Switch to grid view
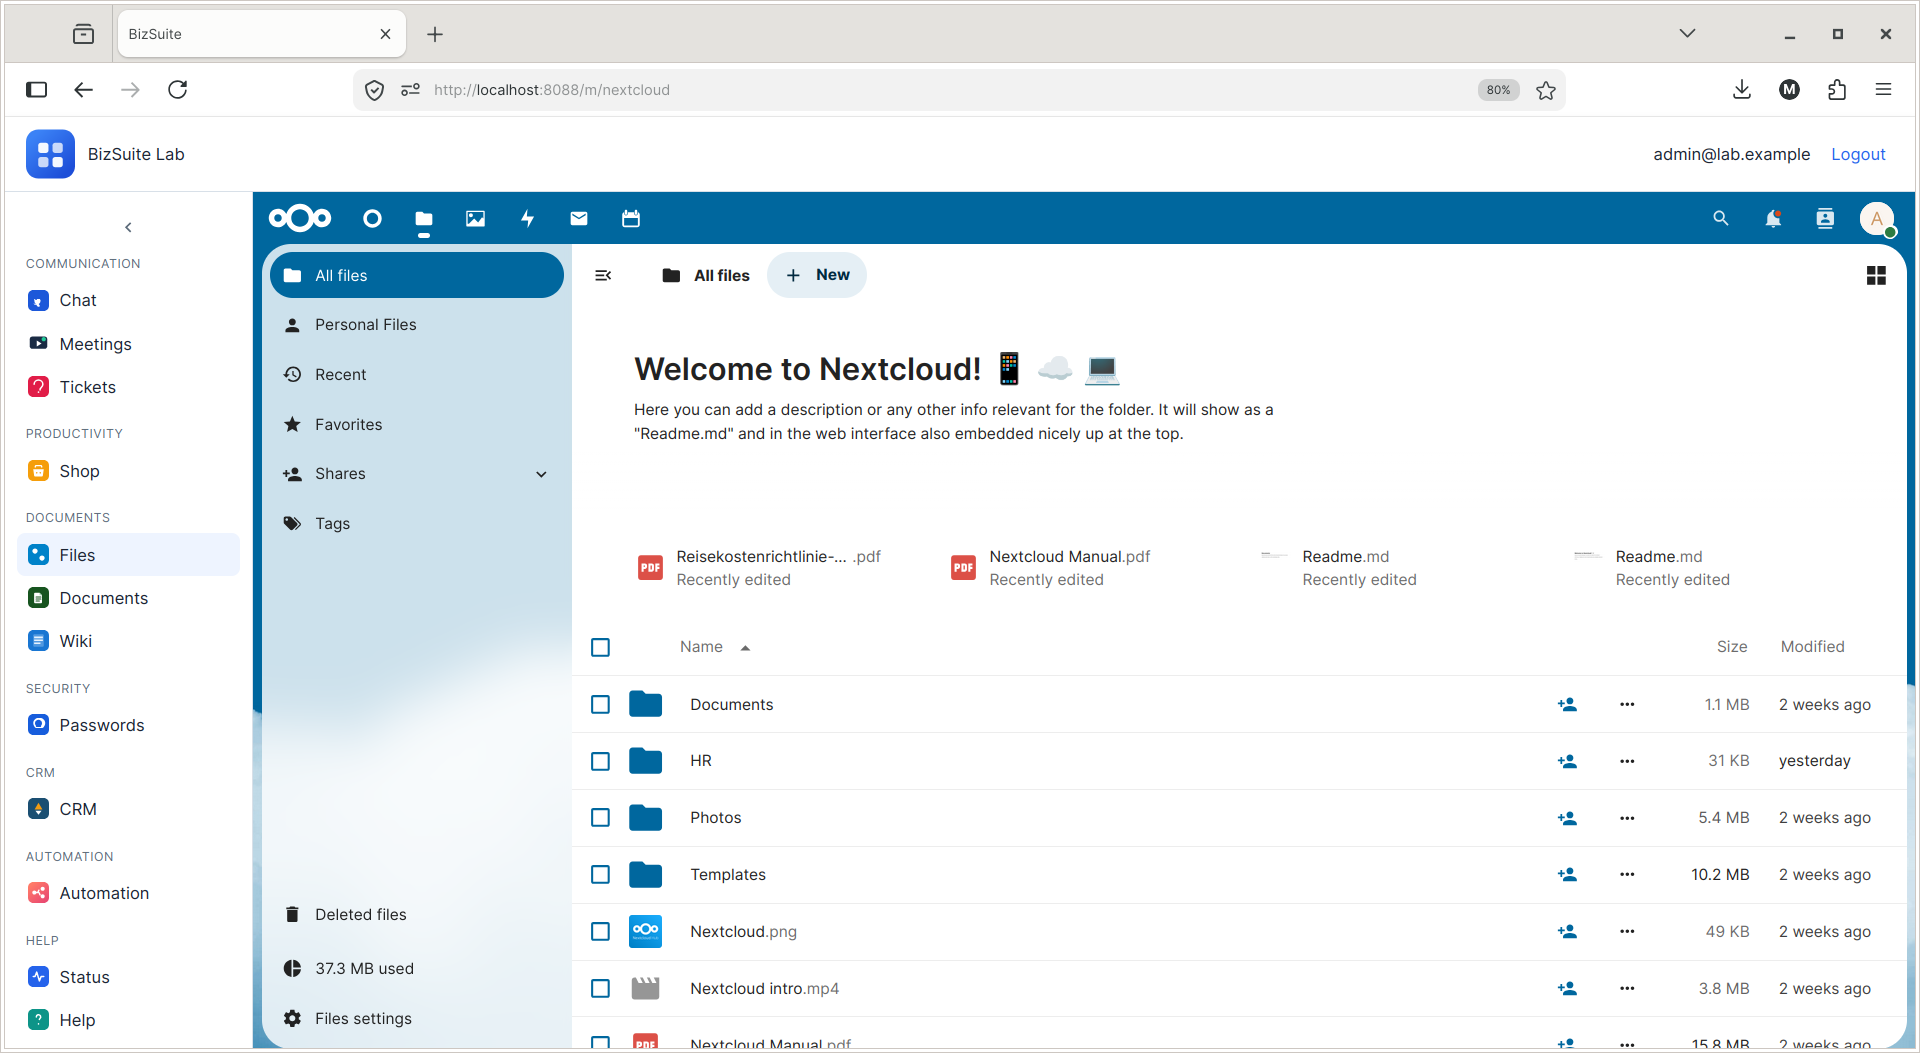This screenshot has height=1053, width=1920. [x=1876, y=275]
